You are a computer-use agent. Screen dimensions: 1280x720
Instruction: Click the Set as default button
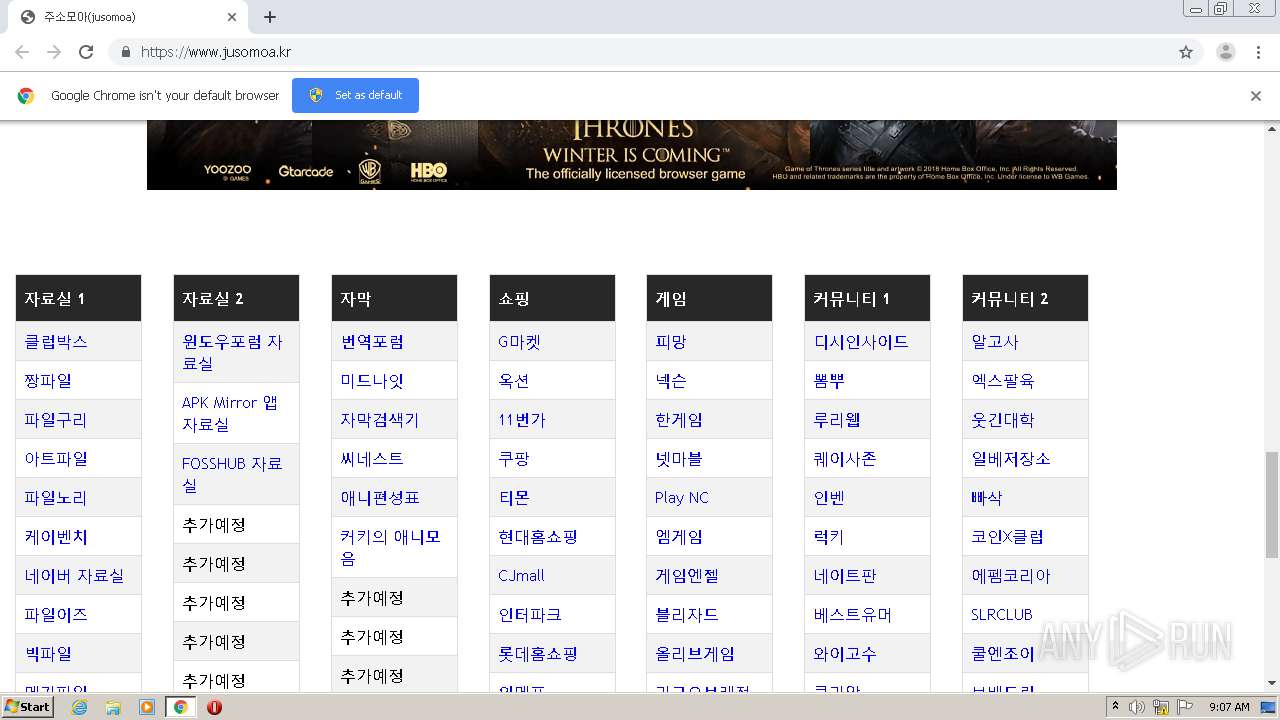(355, 95)
